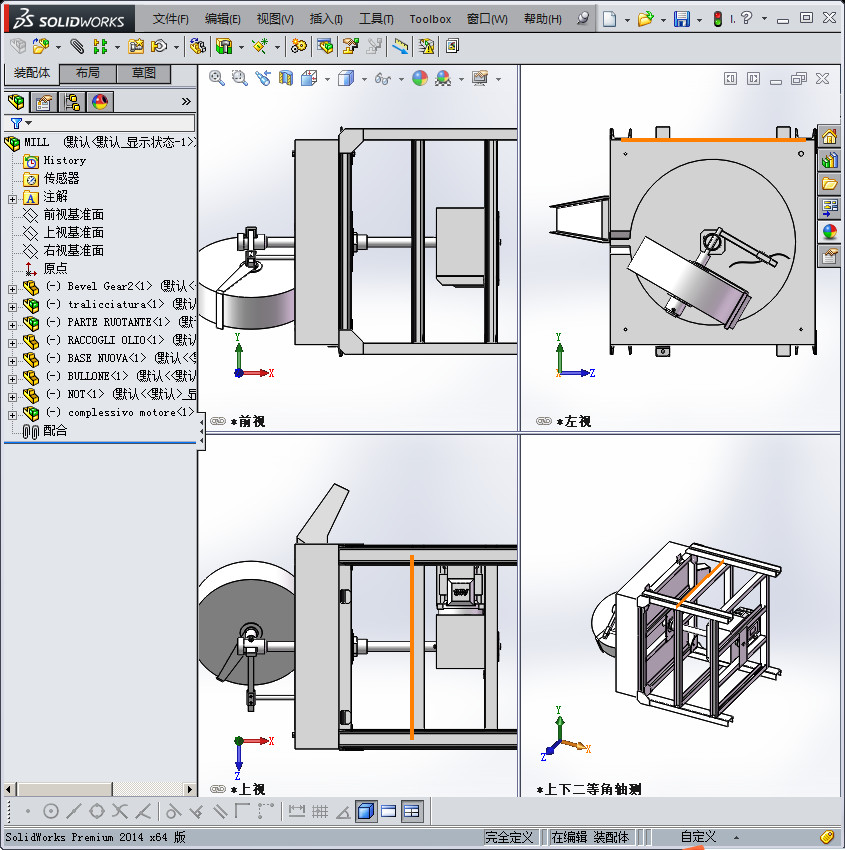
Task: Toggle Four View layout in bottom toolbar
Action: coord(412,811)
